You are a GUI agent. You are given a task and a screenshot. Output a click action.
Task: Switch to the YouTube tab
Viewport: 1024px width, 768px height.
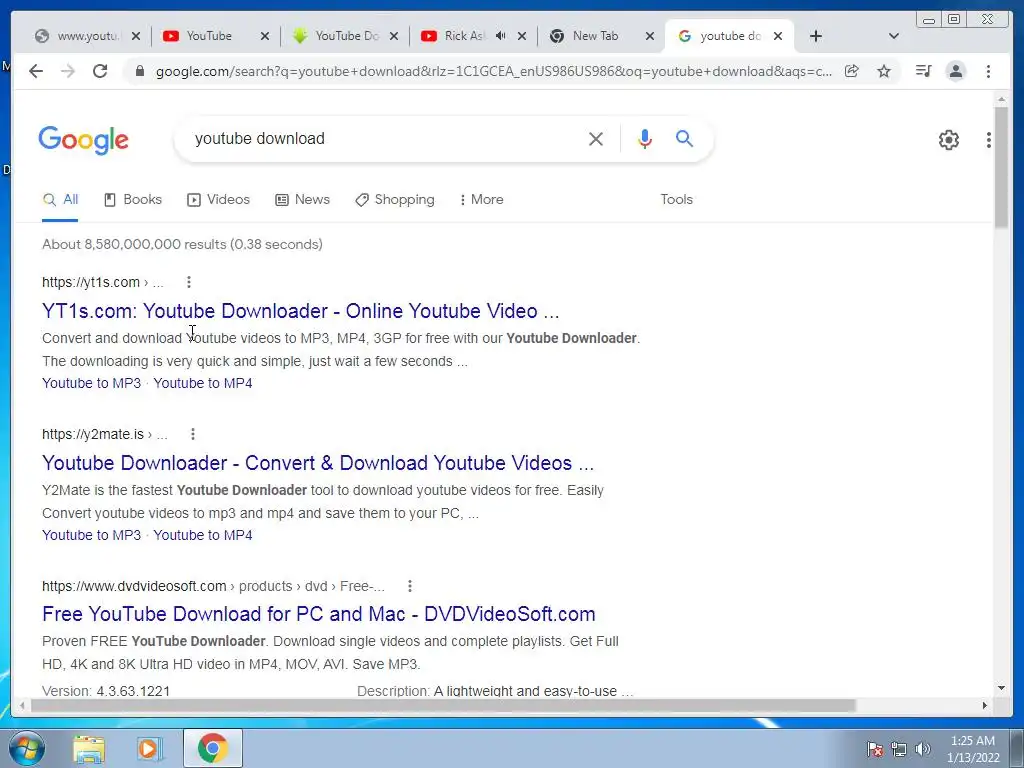point(209,36)
